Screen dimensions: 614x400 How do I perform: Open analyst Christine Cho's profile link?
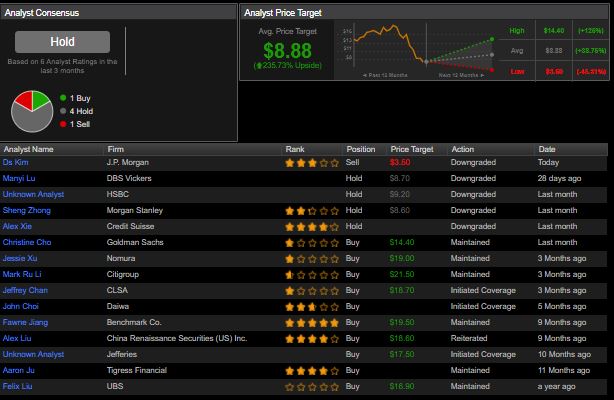(27, 243)
